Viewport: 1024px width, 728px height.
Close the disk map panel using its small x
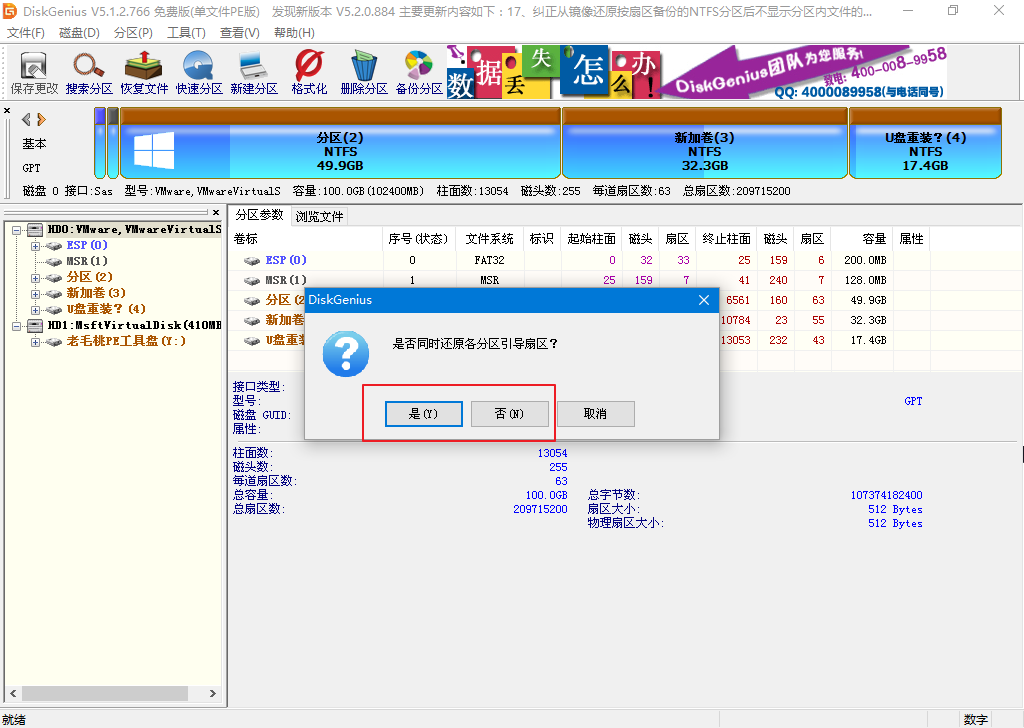point(7,110)
